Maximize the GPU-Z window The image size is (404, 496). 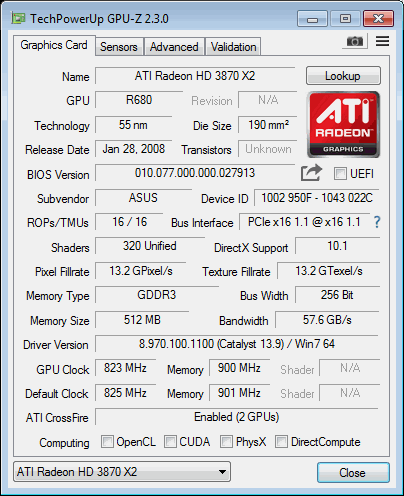(x=345, y=19)
